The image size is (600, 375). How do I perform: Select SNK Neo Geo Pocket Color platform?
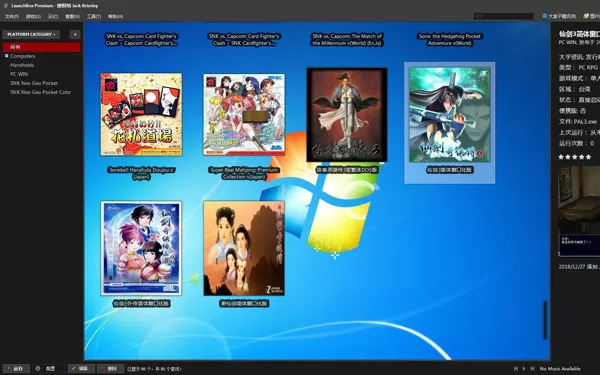[41, 92]
